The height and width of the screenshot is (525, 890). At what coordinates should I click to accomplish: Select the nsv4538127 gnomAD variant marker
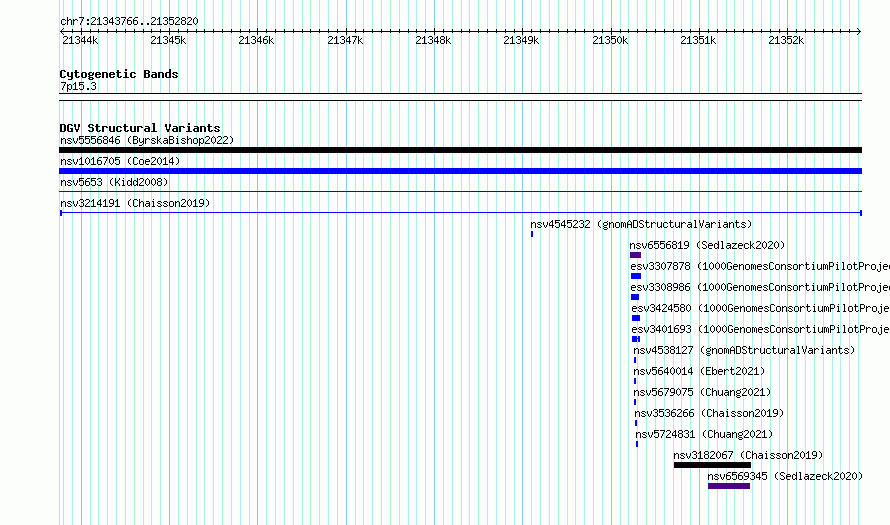[x=635, y=360]
